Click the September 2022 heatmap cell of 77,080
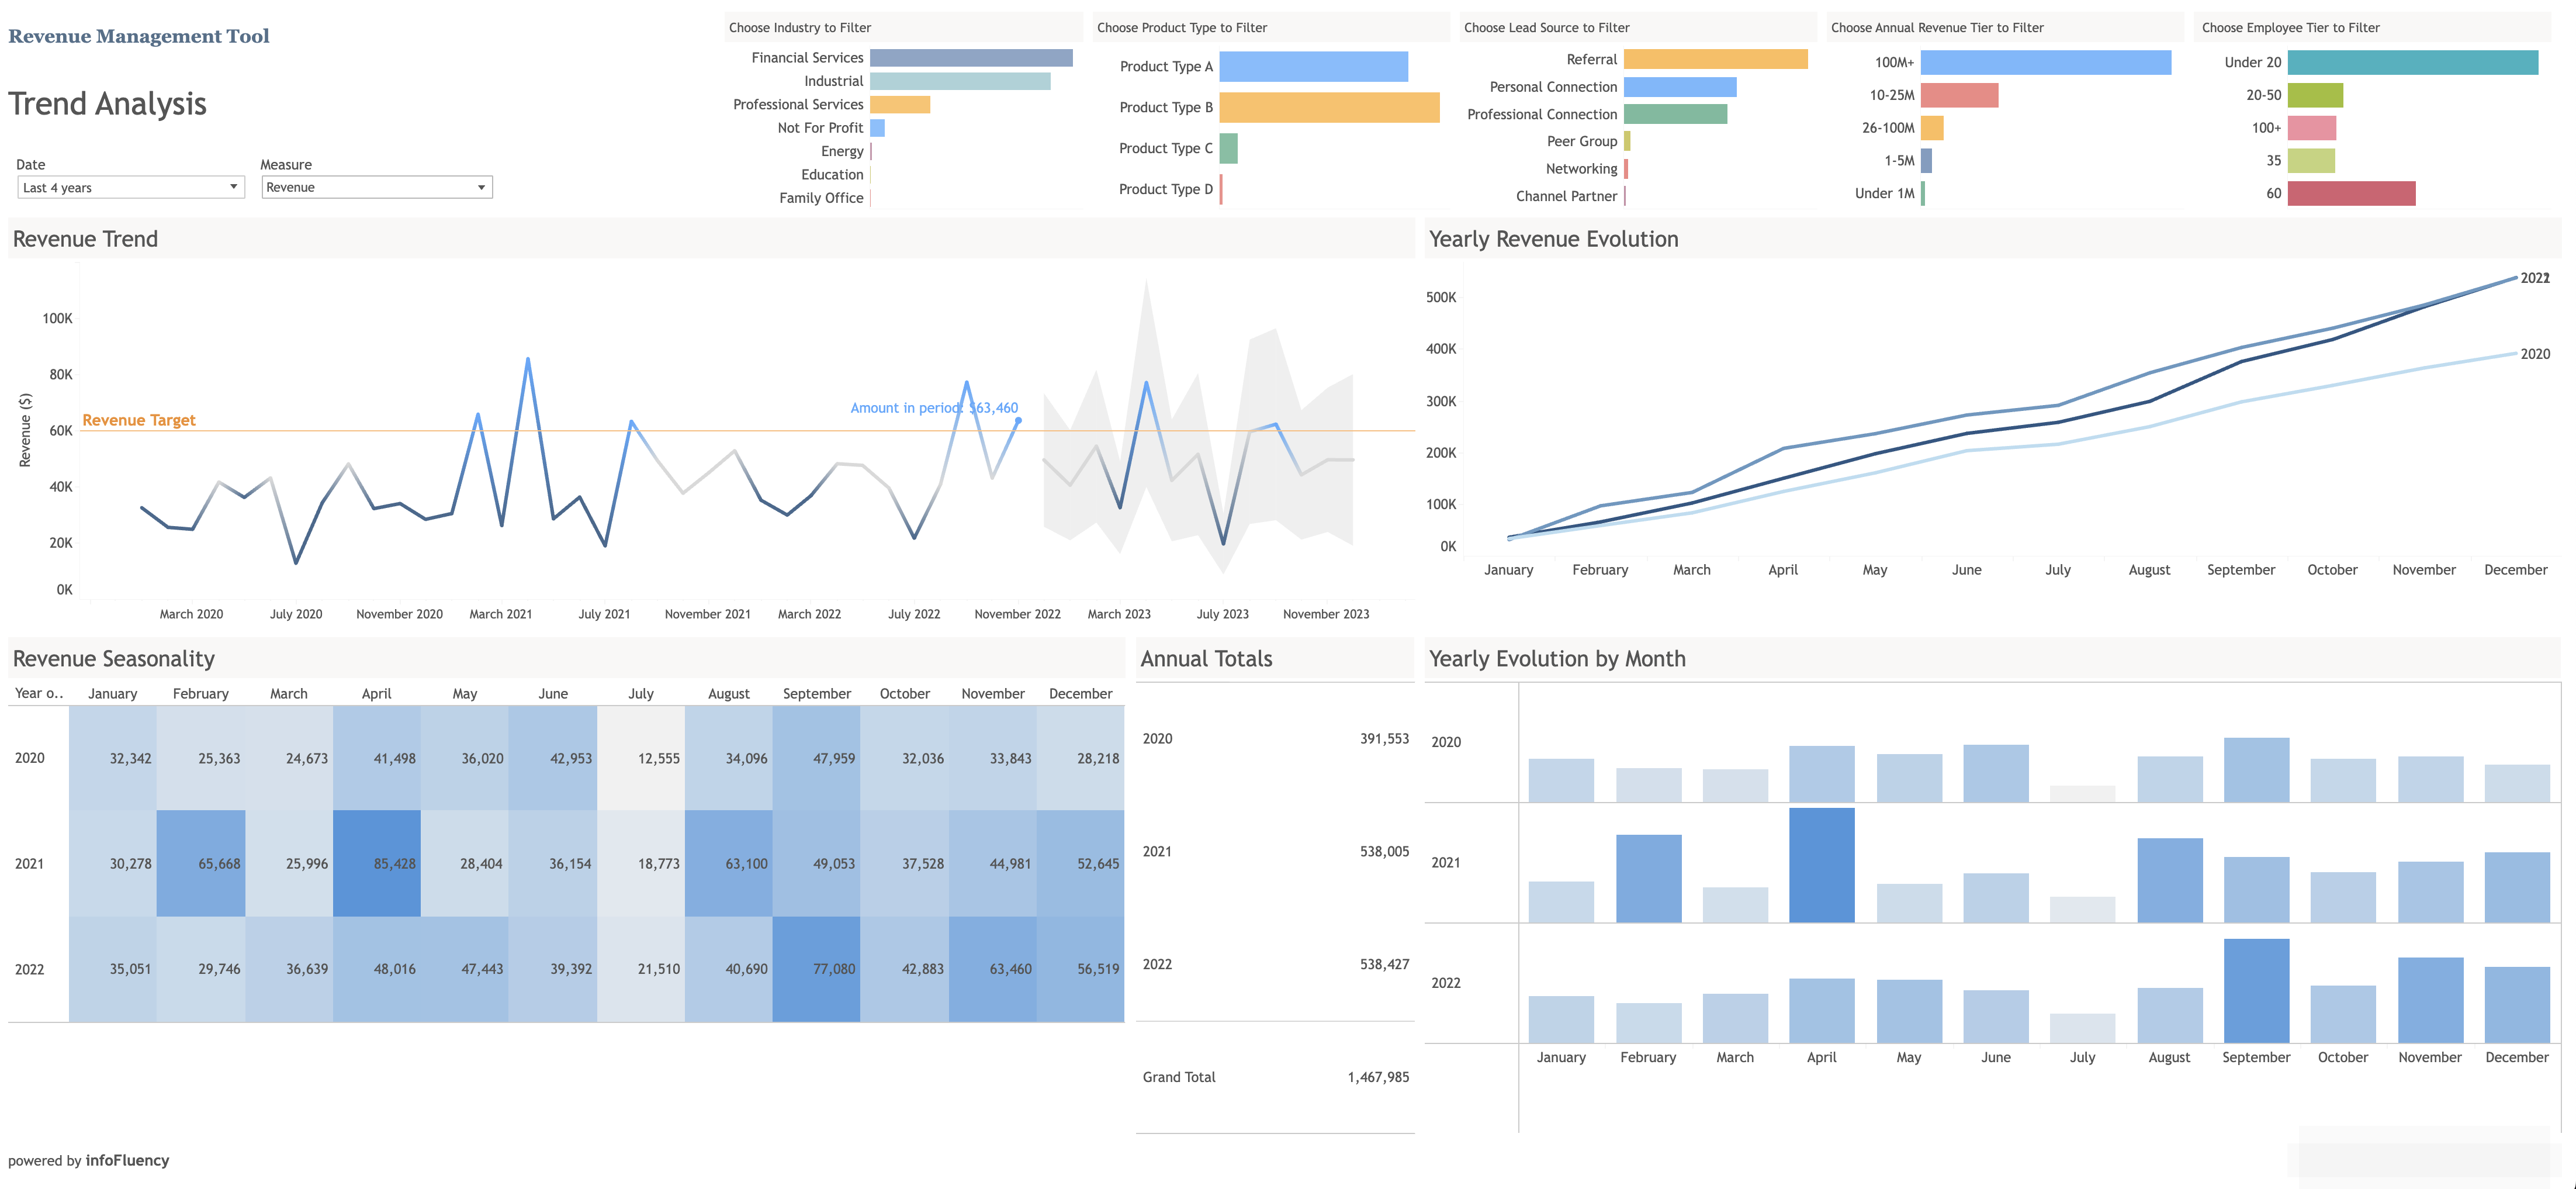2576x1189 pixels. click(817, 968)
